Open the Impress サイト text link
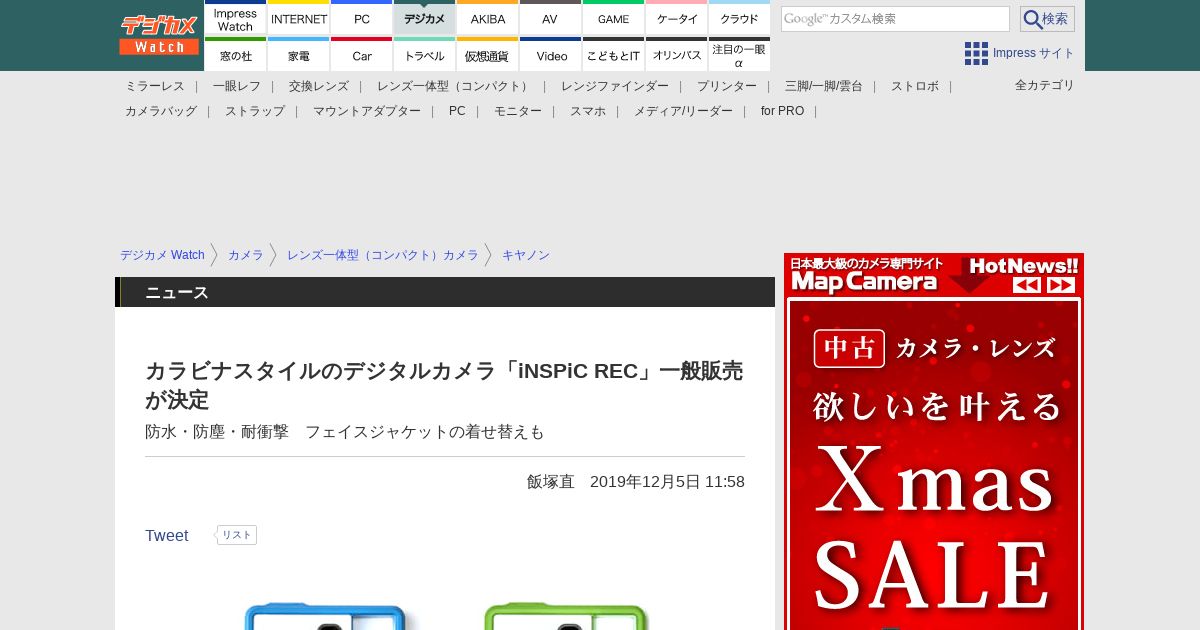 click(1034, 53)
